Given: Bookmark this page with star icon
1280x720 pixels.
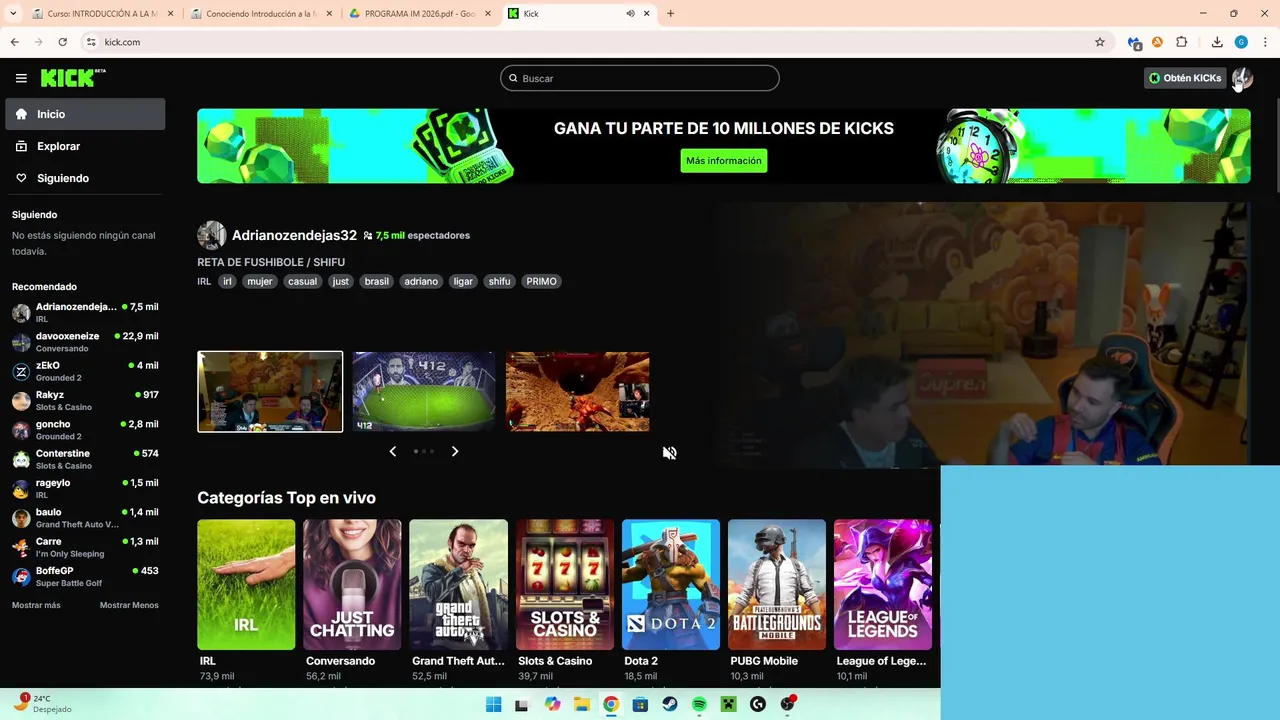Looking at the screenshot, I should point(1100,42).
